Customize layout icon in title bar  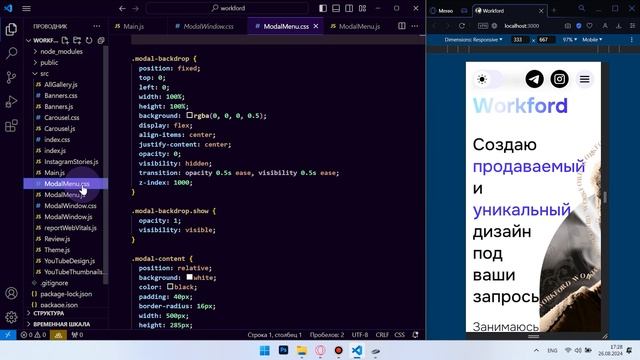362,8
